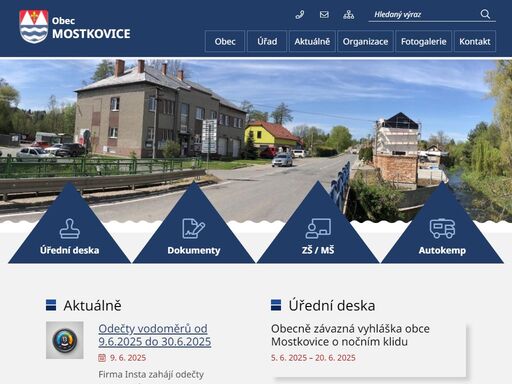Click the phone contact icon
Screen dimensions: 512x384
[300, 15]
